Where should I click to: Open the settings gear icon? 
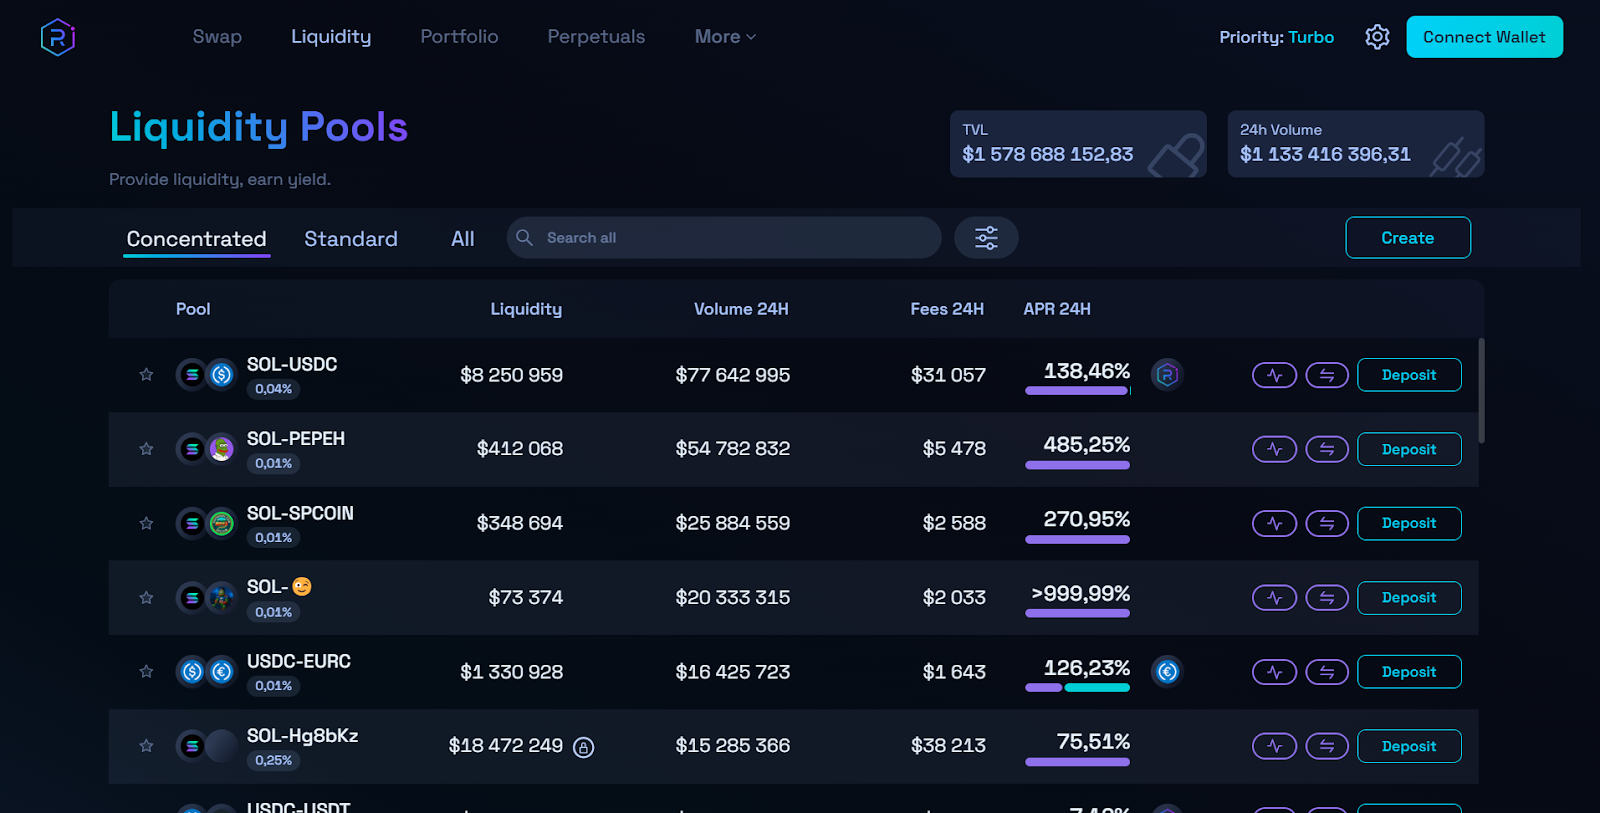[x=1377, y=37]
